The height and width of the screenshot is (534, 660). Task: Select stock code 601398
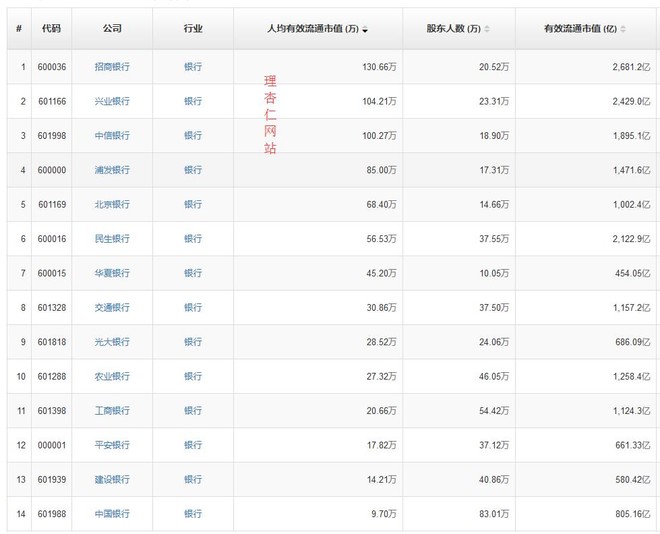pos(52,411)
